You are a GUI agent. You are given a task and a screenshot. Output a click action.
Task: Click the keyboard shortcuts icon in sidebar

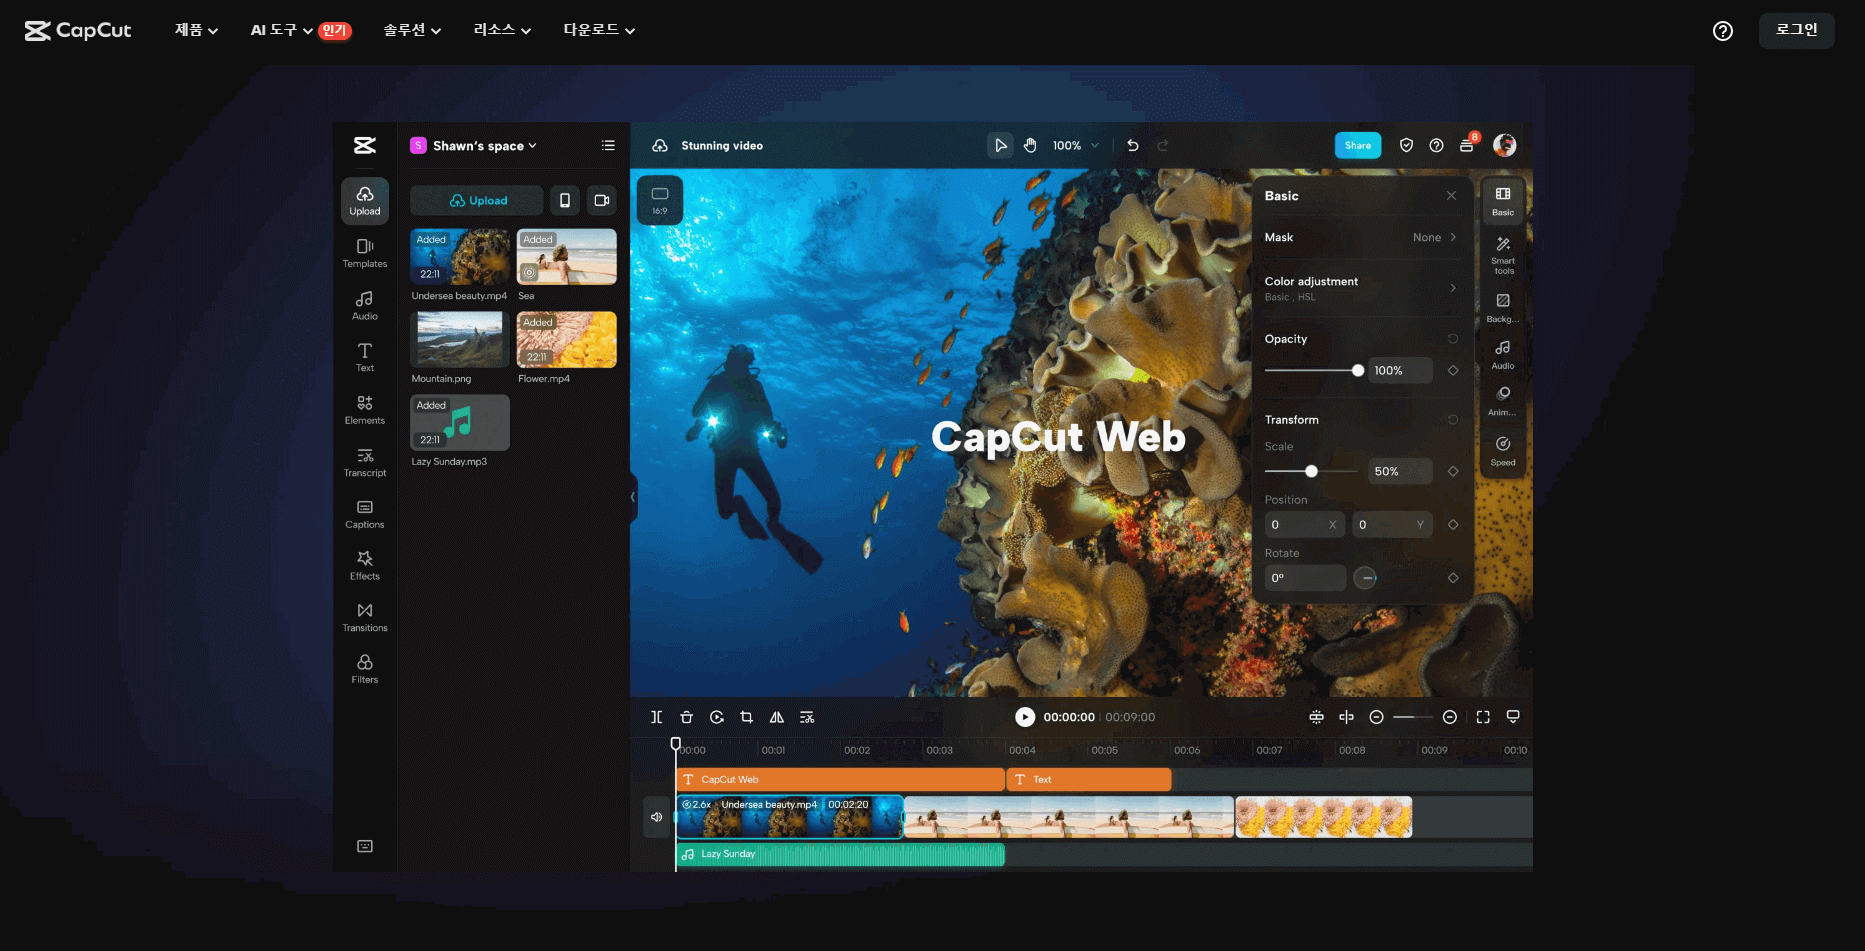(x=365, y=846)
